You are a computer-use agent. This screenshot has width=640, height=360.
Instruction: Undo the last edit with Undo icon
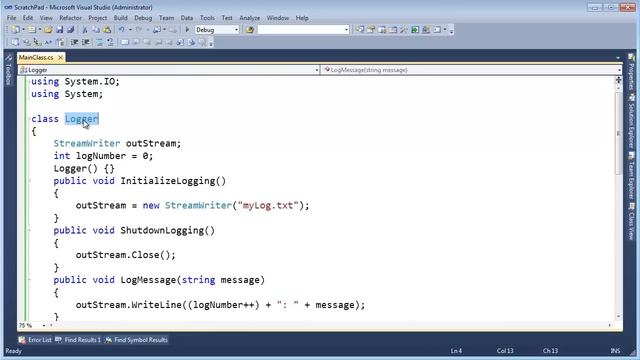click(122, 30)
